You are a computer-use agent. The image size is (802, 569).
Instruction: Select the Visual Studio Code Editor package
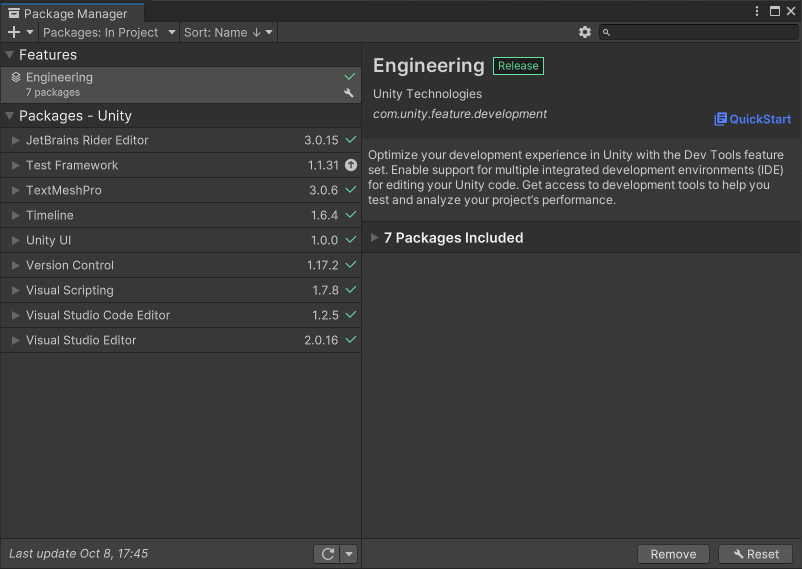(x=181, y=315)
